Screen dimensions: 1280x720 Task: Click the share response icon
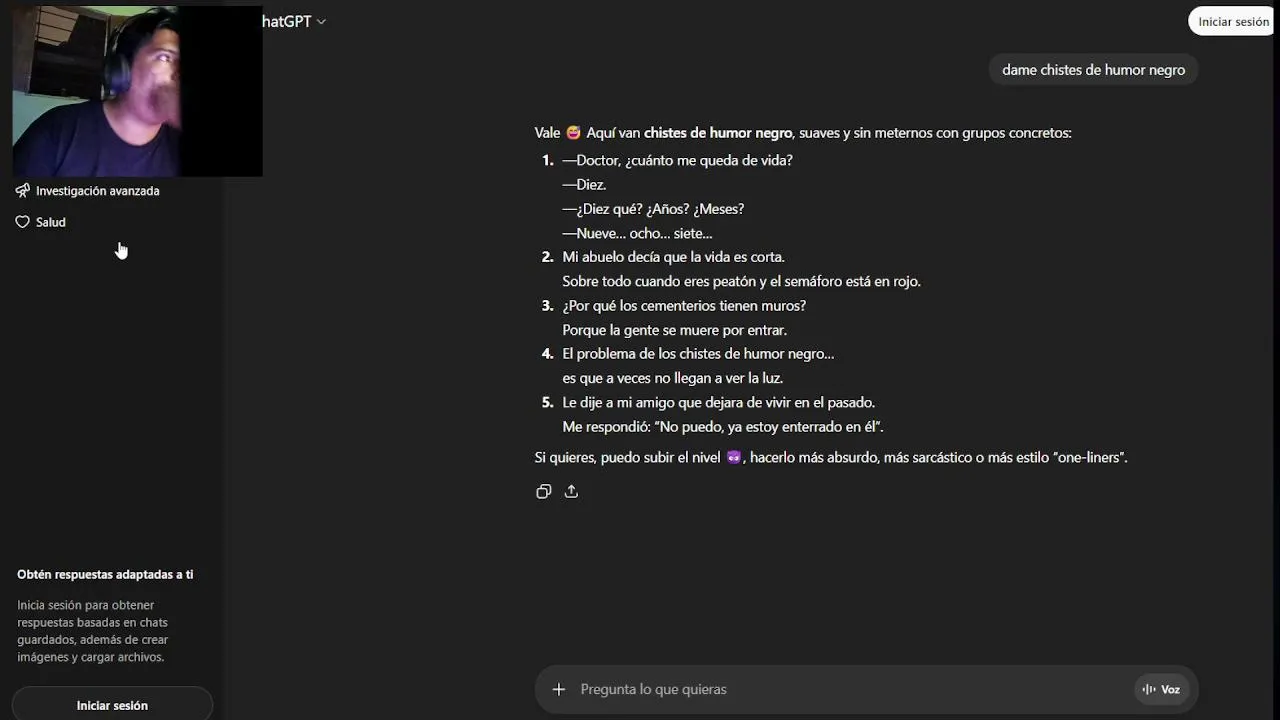(571, 491)
